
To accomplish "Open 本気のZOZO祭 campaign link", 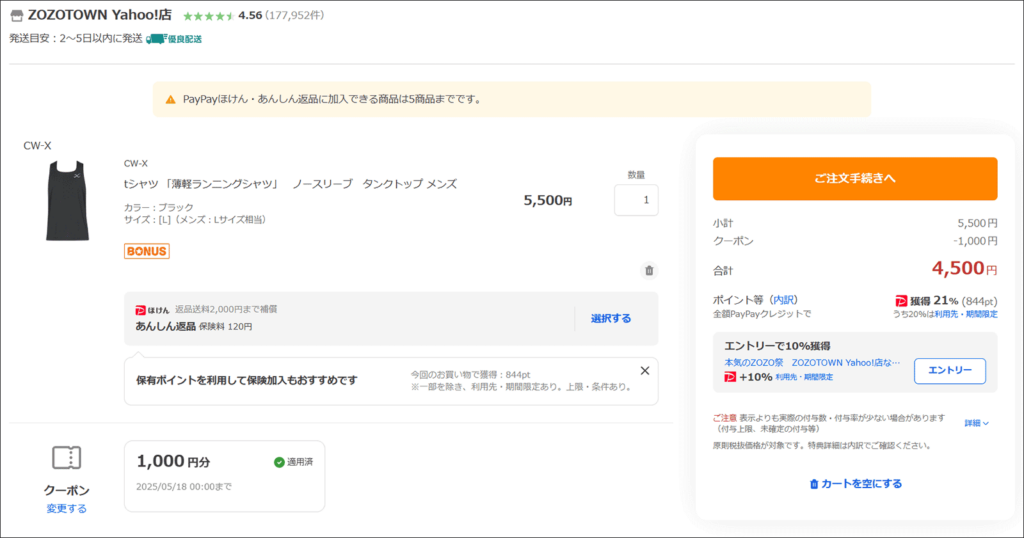I will (x=812, y=362).
